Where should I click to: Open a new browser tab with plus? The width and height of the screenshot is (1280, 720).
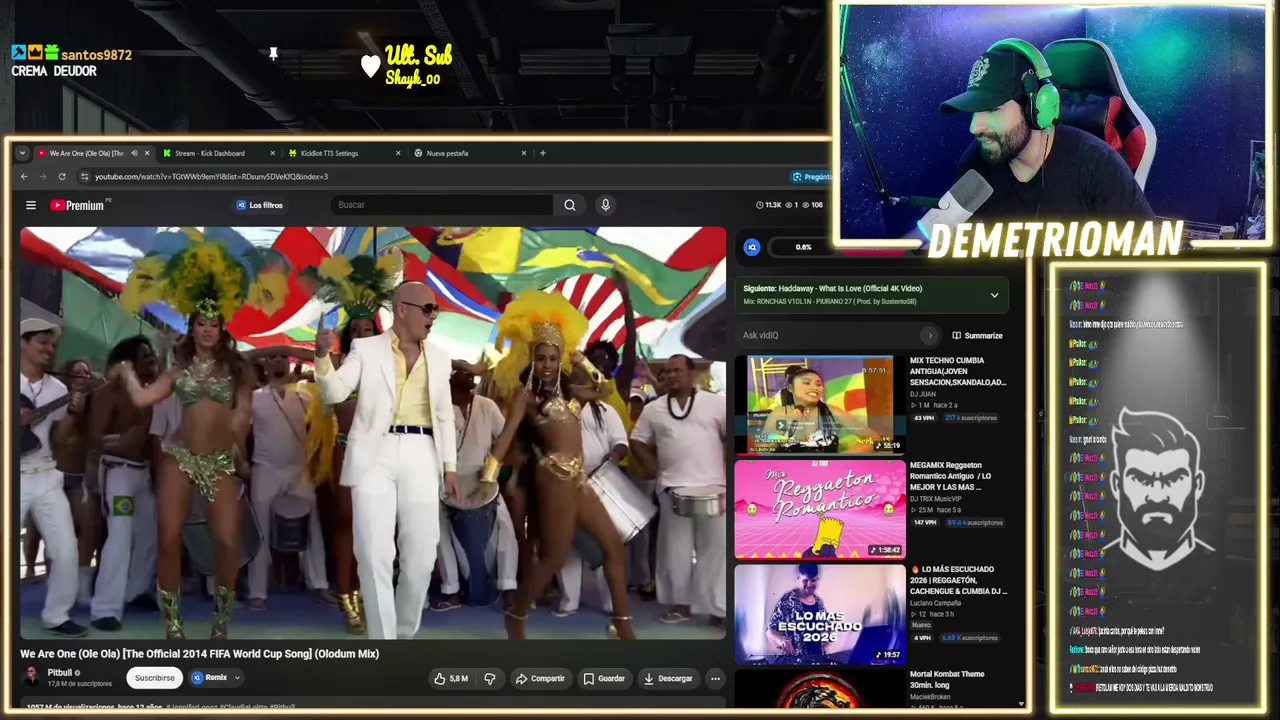point(543,153)
